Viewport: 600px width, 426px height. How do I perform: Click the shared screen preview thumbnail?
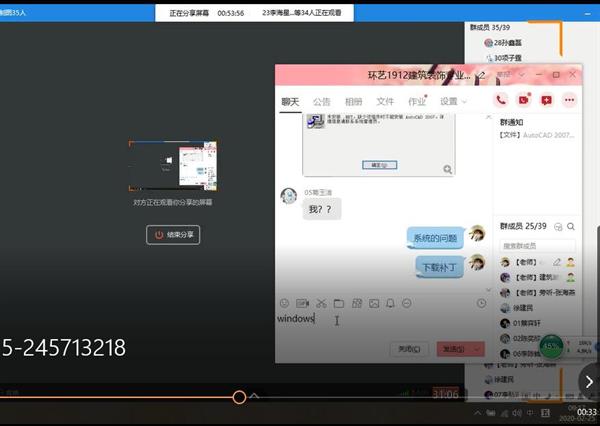173,167
